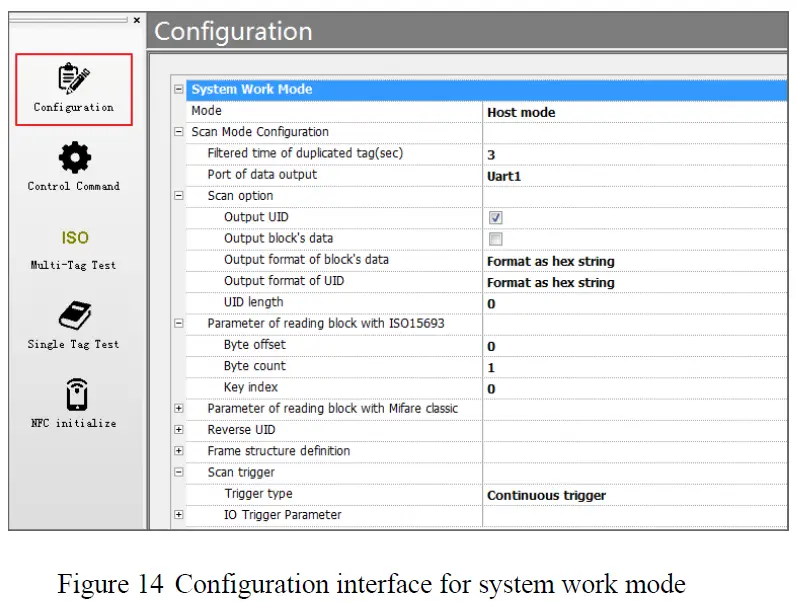This screenshot has width=797, height=602.
Task: Expand the Reverse UID group
Action: point(178,430)
